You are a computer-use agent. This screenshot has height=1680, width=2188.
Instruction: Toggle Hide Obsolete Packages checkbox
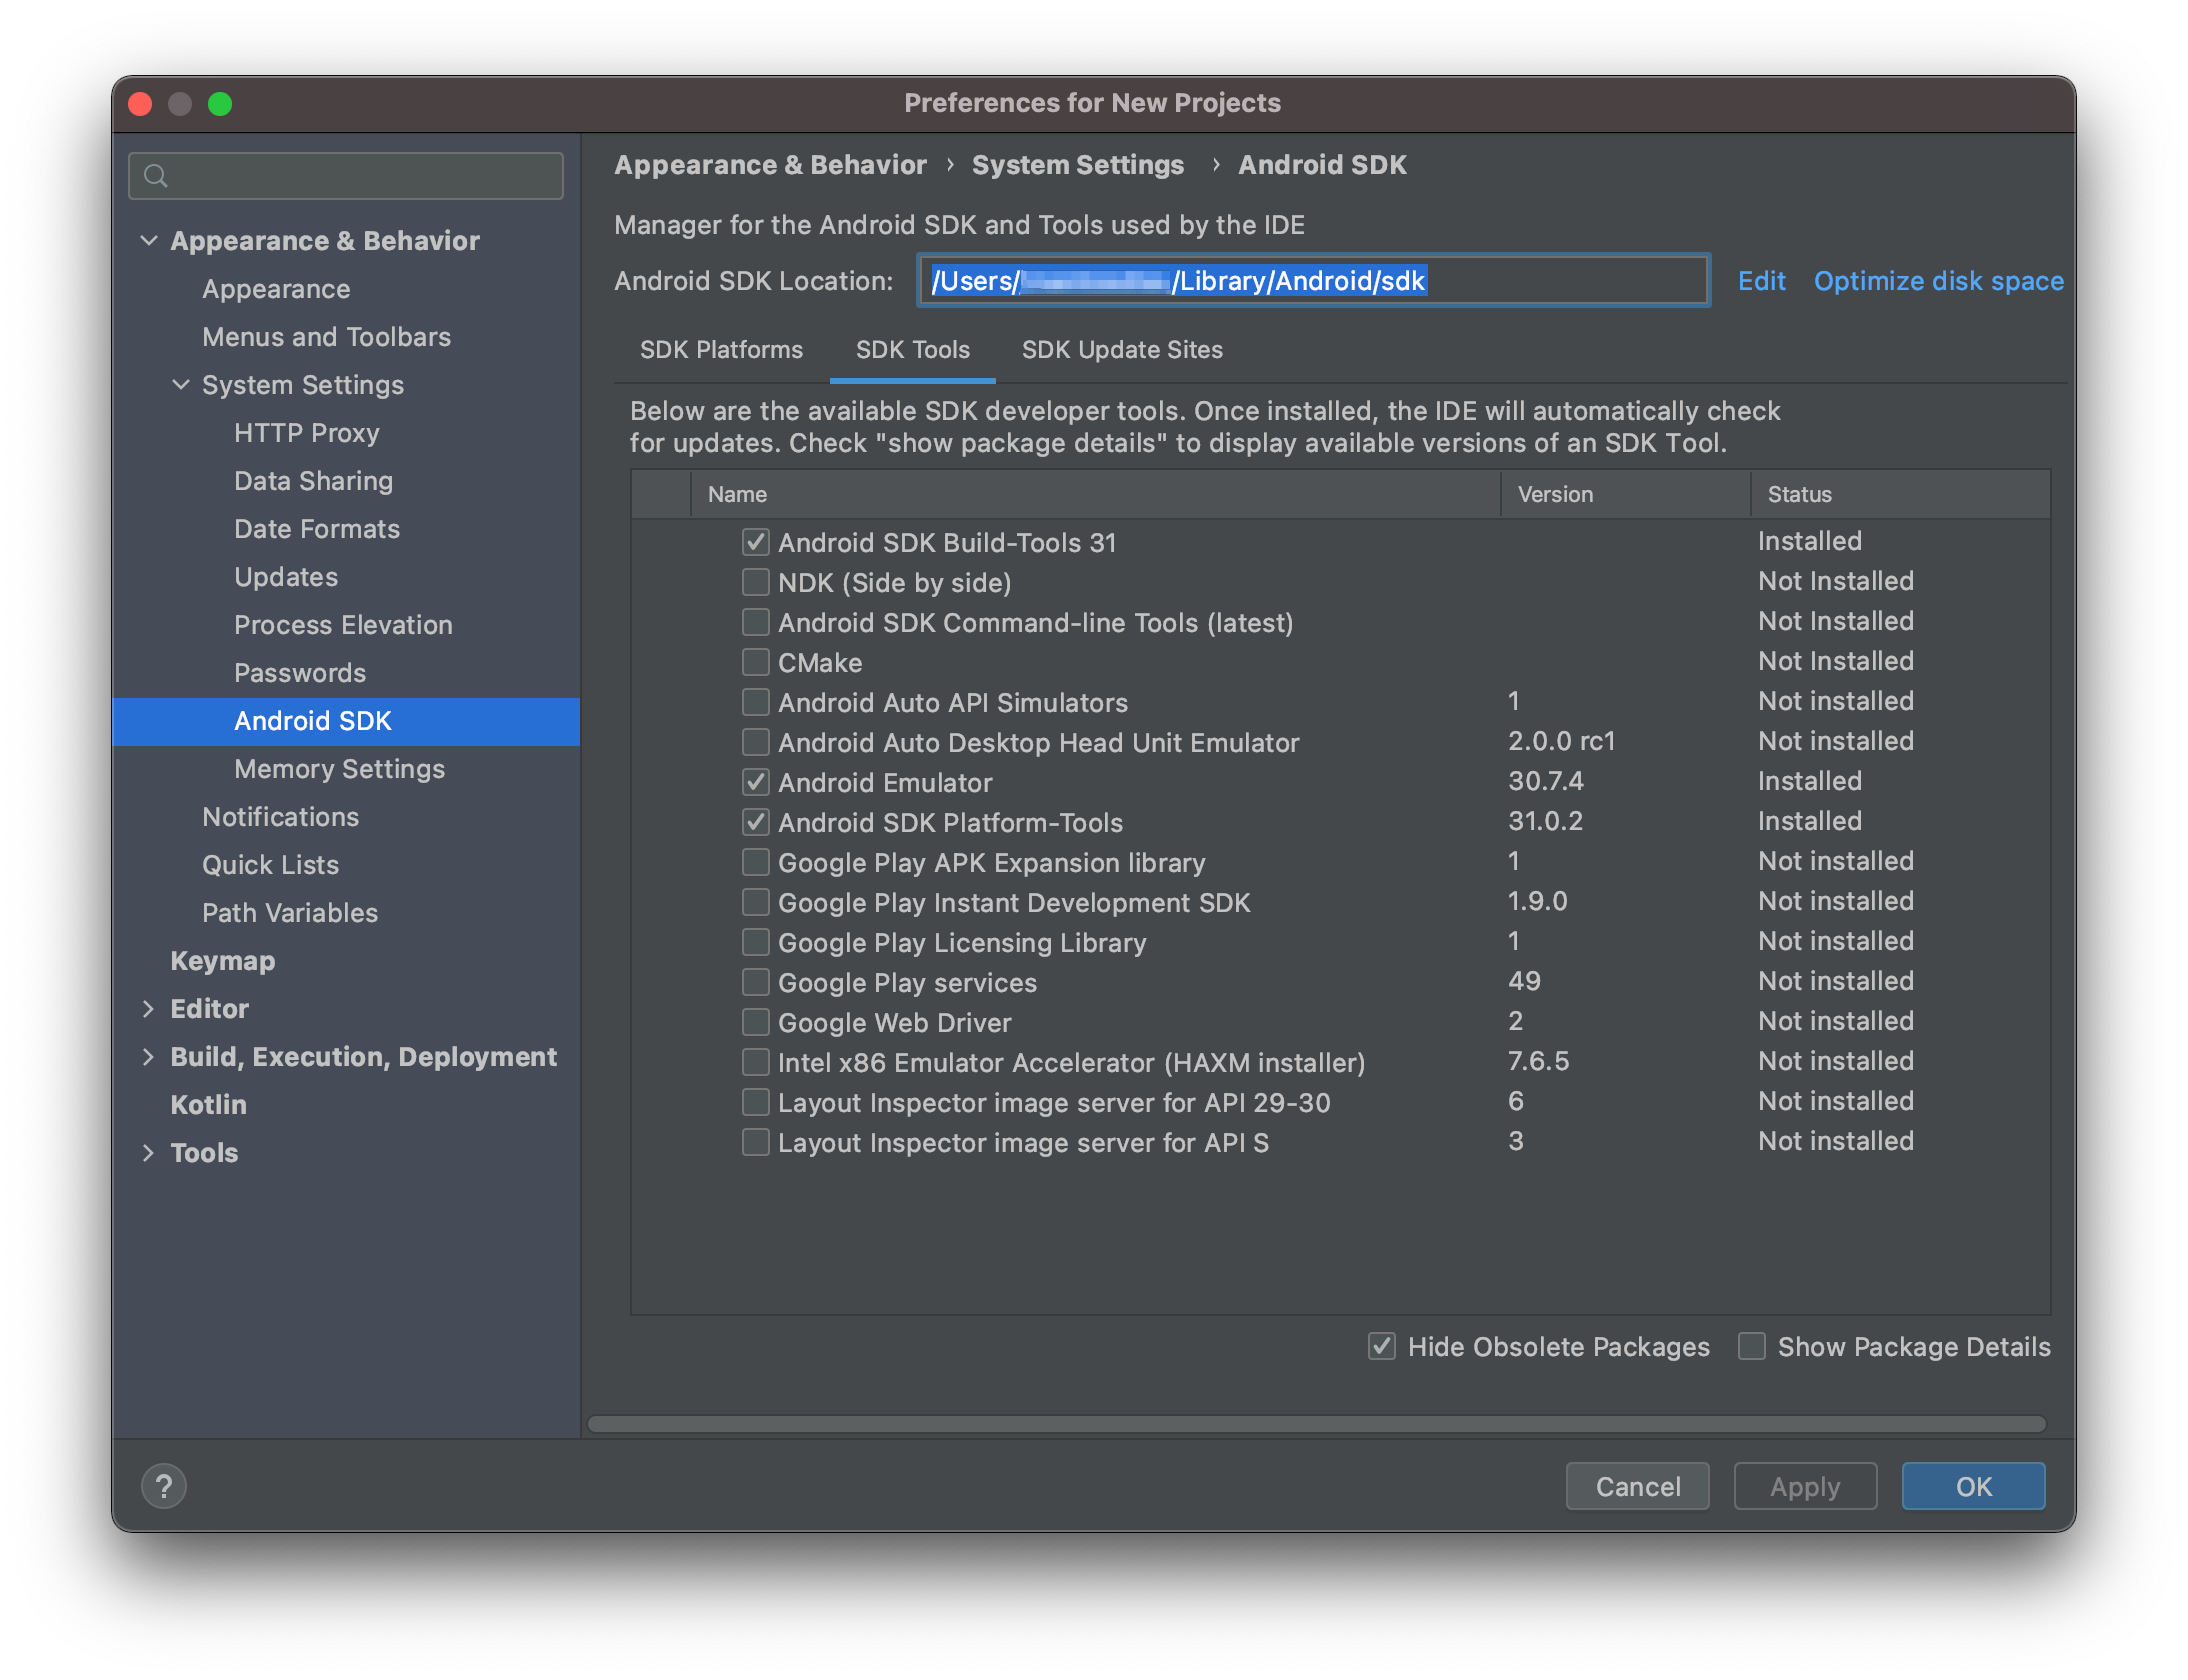click(x=1382, y=1346)
